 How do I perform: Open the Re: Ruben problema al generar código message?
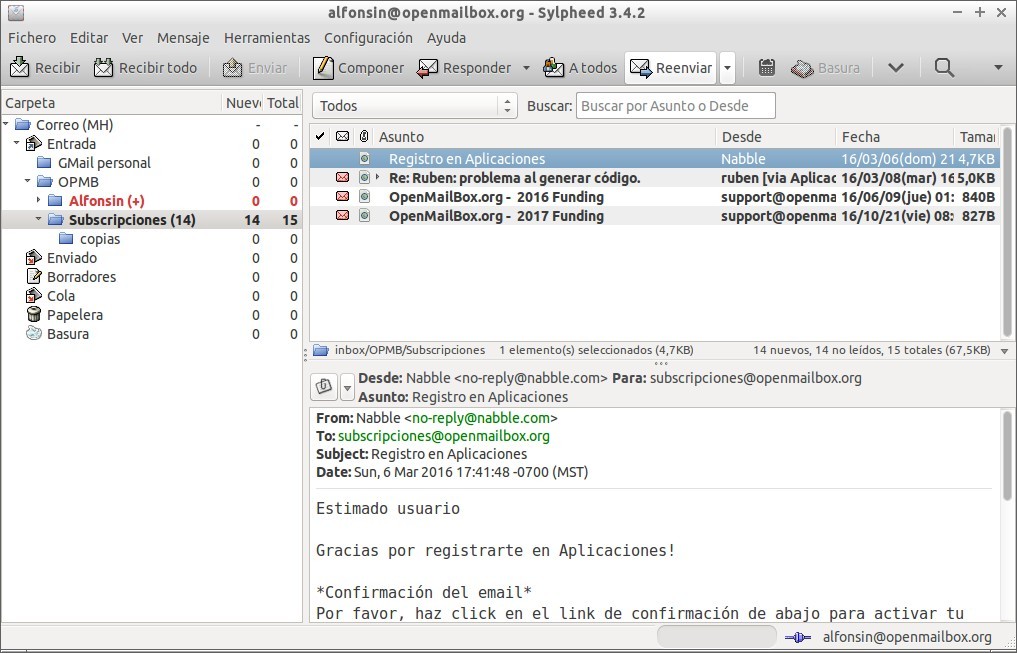coord(654,178)
